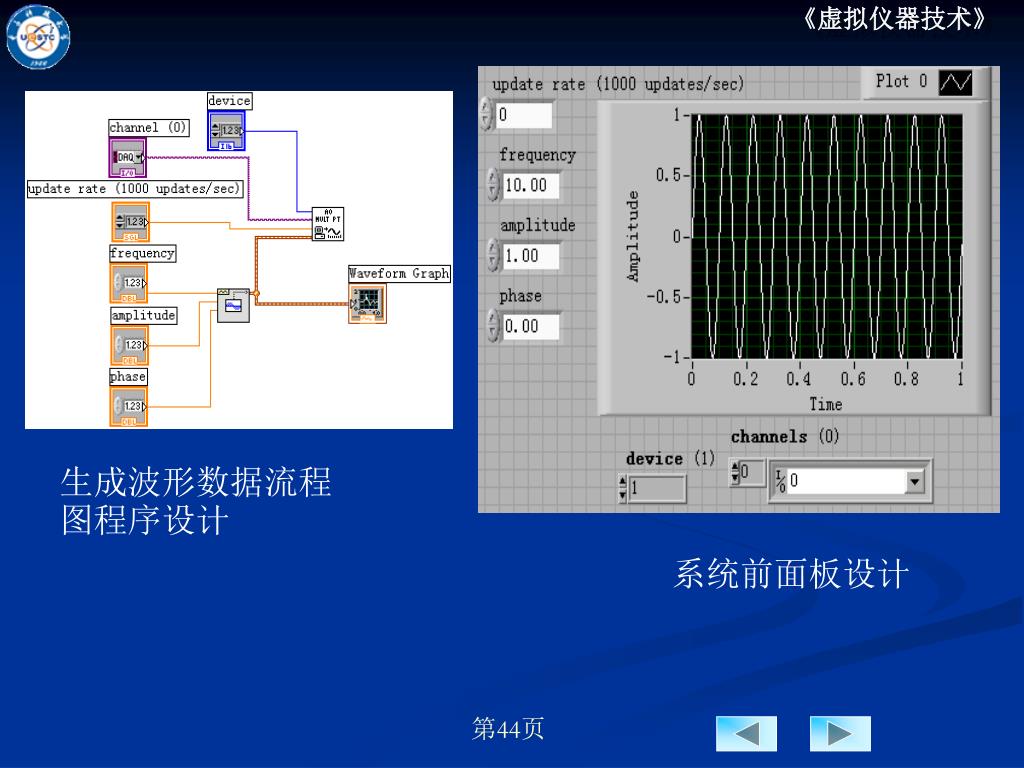Click the front panel 'frequency' label

(x=537, y=155)
